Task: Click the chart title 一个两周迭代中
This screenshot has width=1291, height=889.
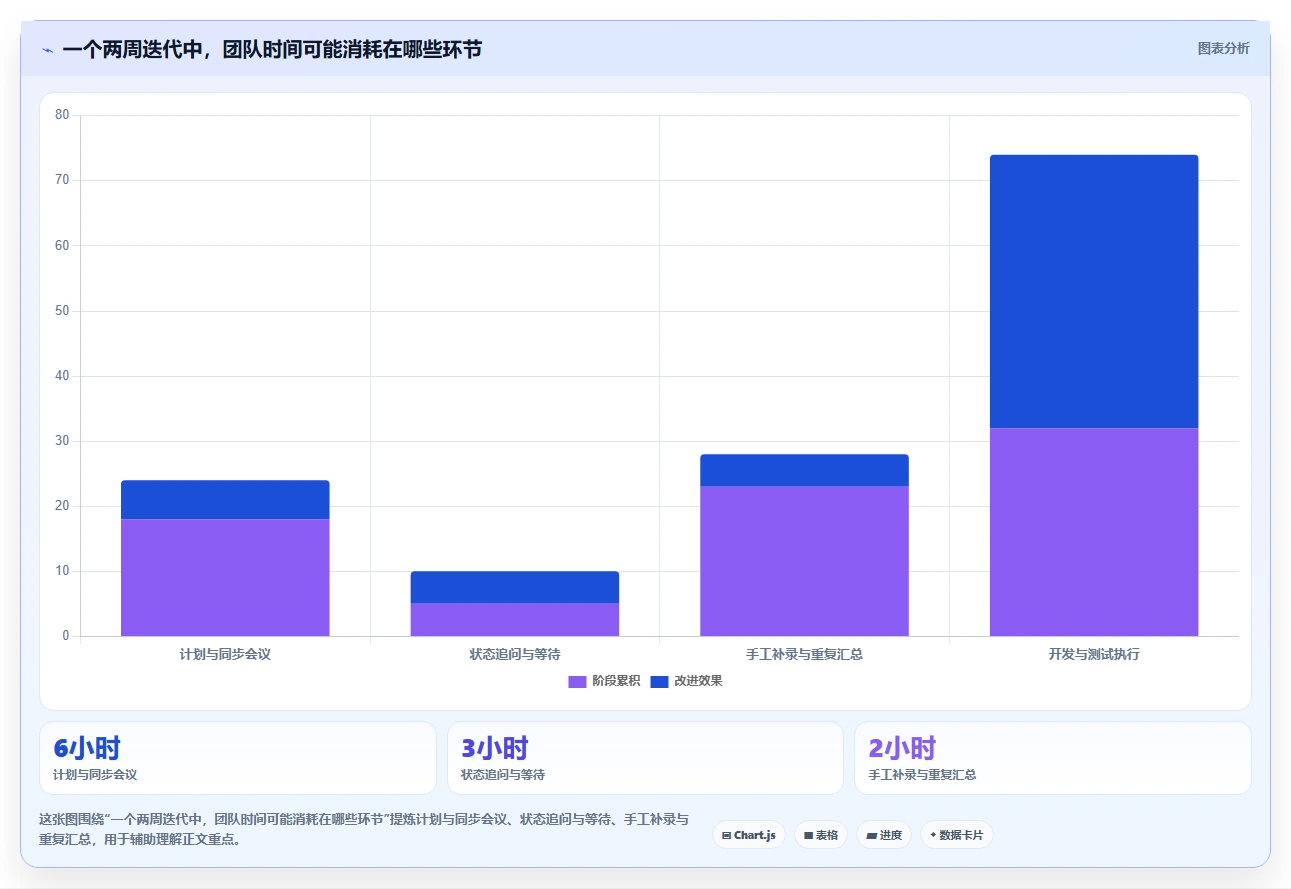Action: (271, 48)
